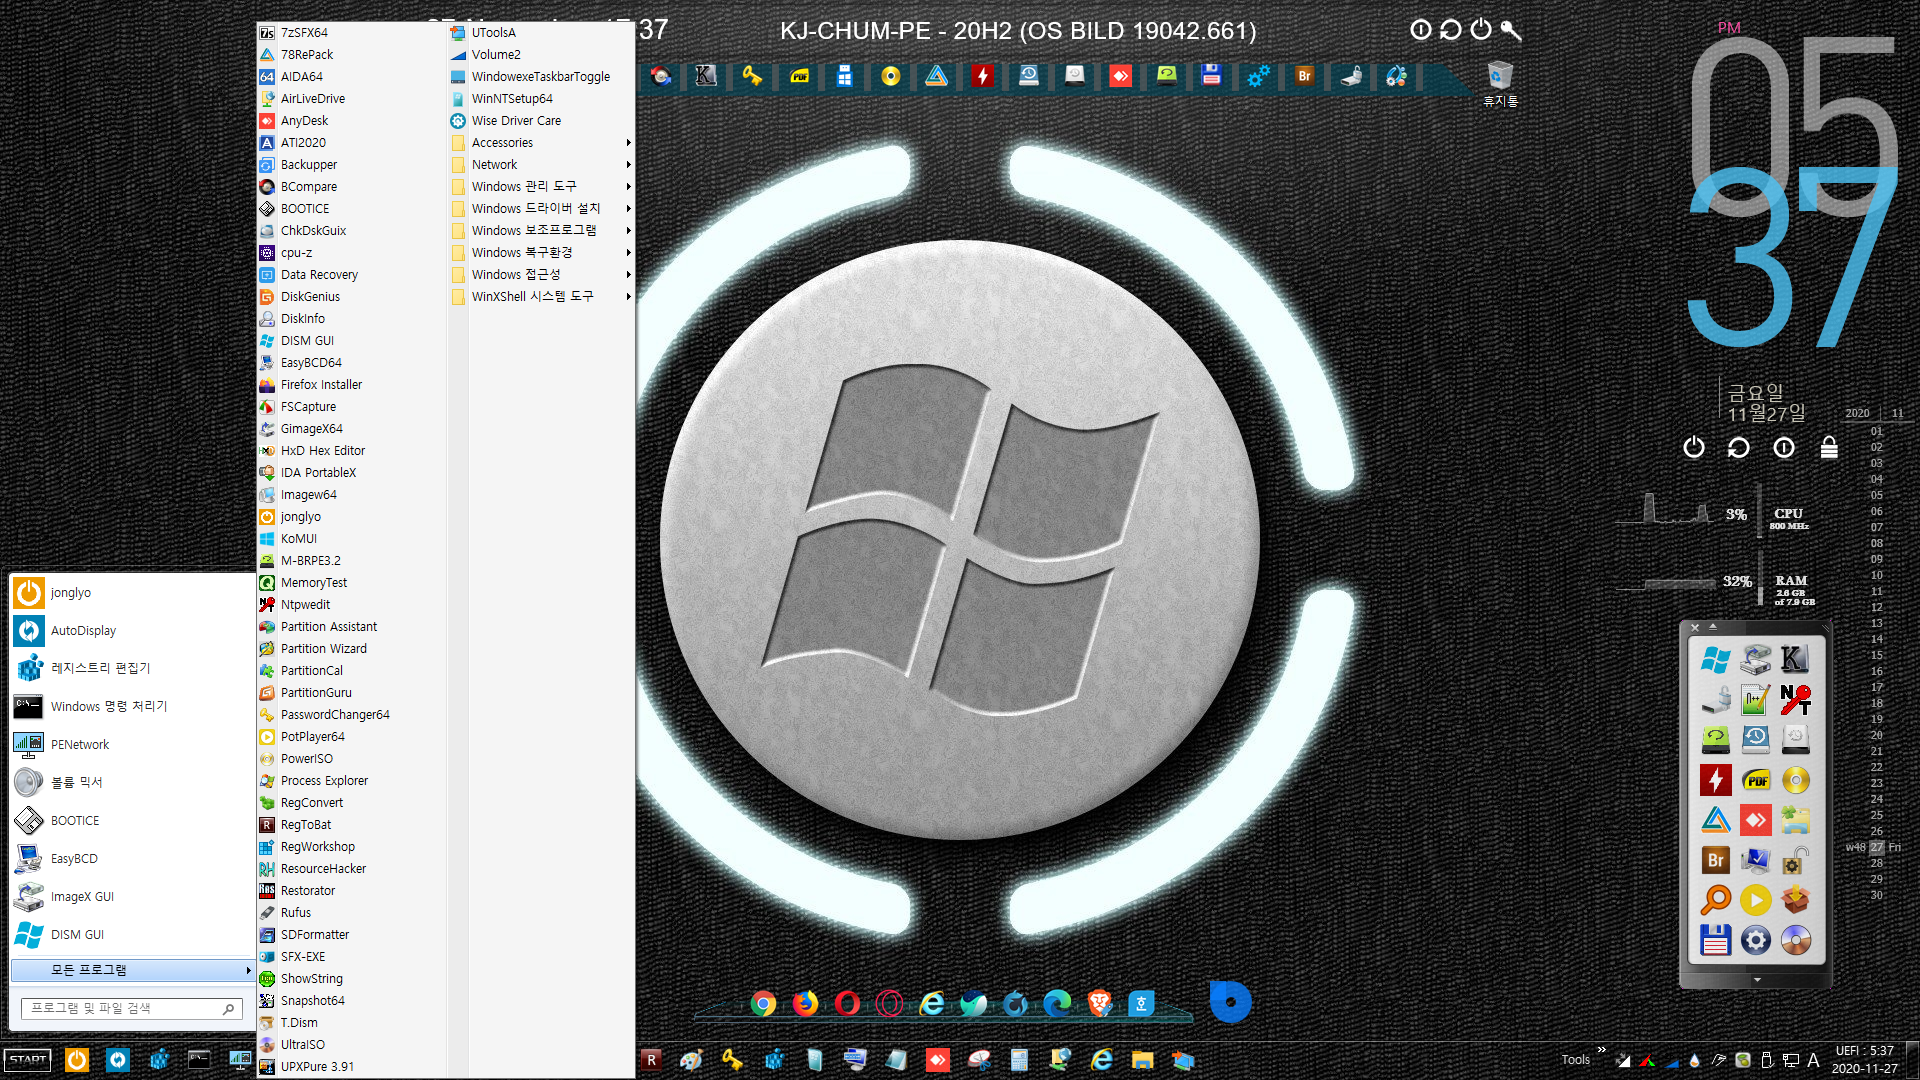Click the AnyDesk icon on the taskbar
Viewport: 1920px width, 1080px height.
(x=938, y=1060)
